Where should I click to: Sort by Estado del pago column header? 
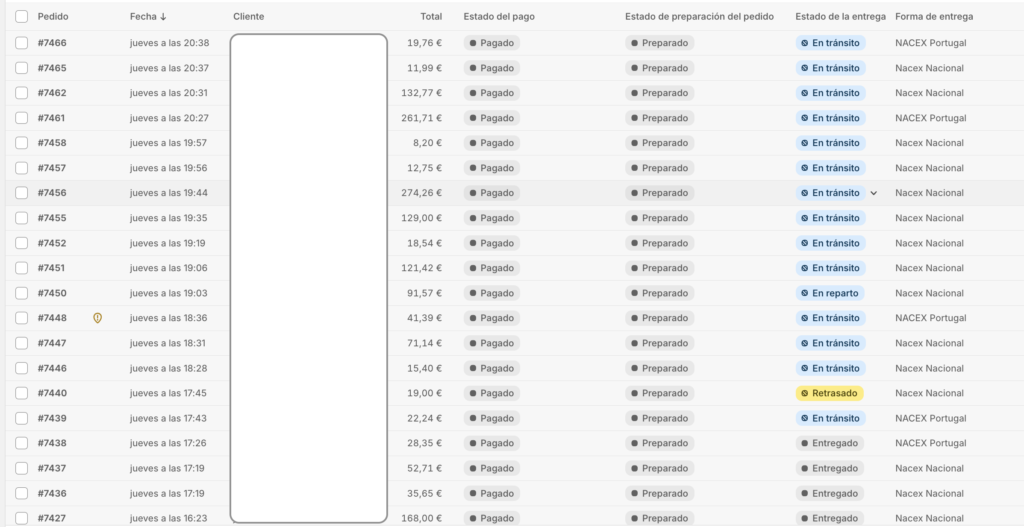[x=499, y=17]
